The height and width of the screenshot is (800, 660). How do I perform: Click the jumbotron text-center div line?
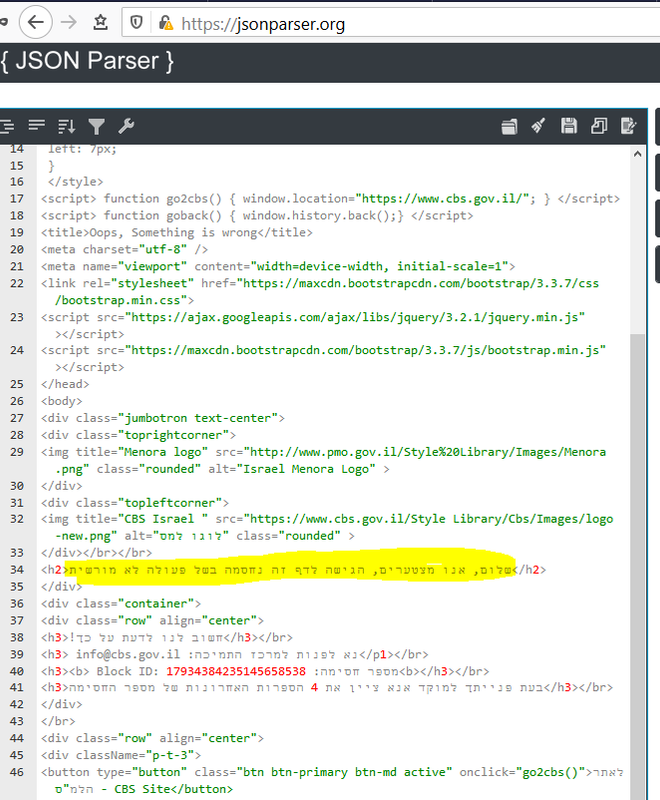click(x=163, y=418)
